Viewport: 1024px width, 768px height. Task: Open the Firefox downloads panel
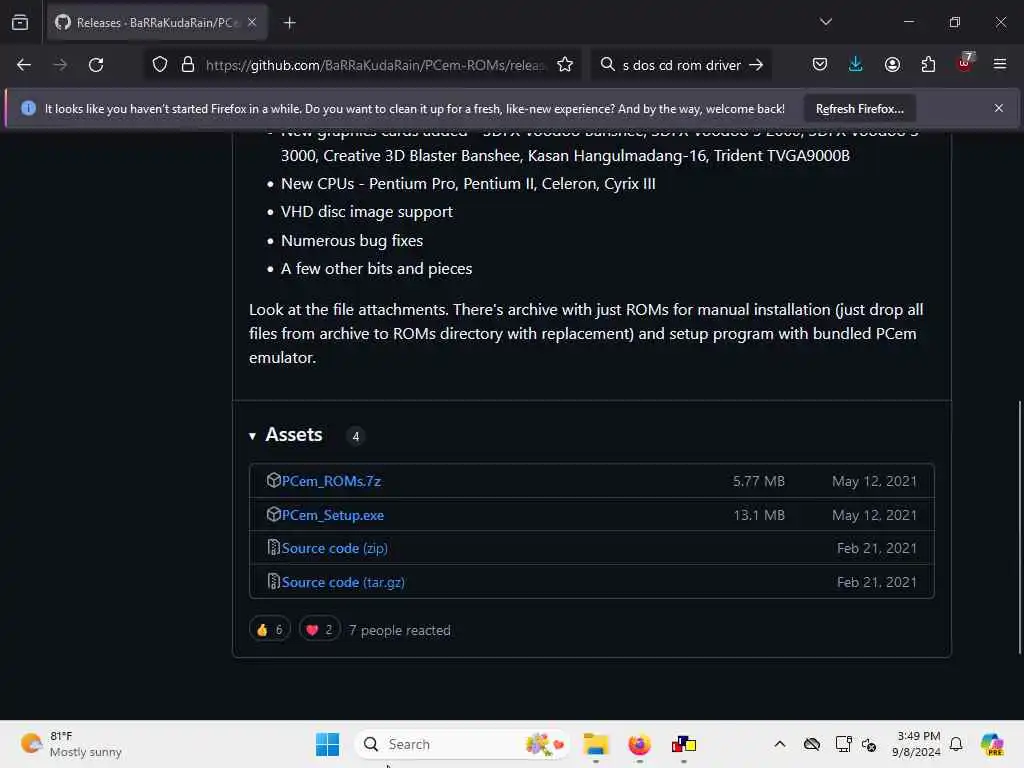tap(856, 65)
